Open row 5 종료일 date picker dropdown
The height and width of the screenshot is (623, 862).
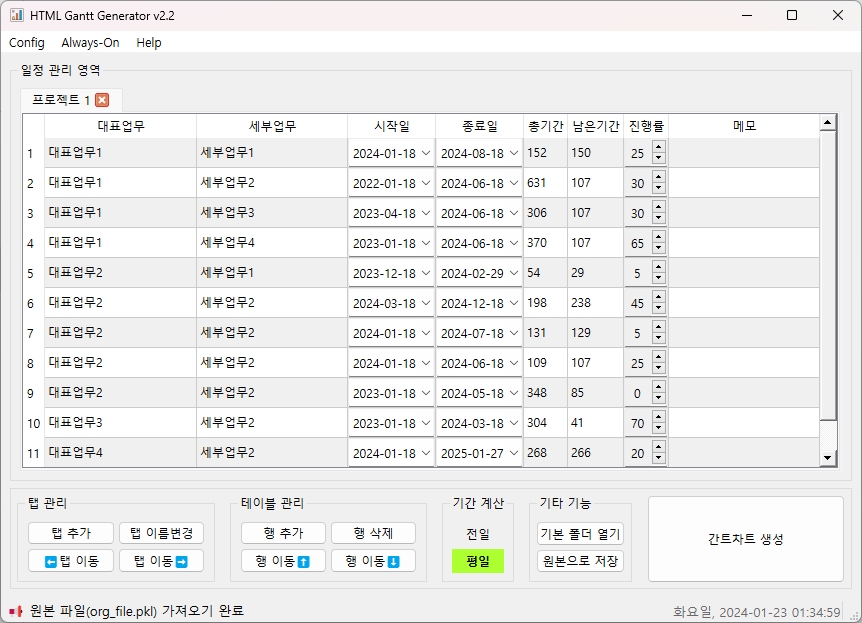[x=514, y=273]
